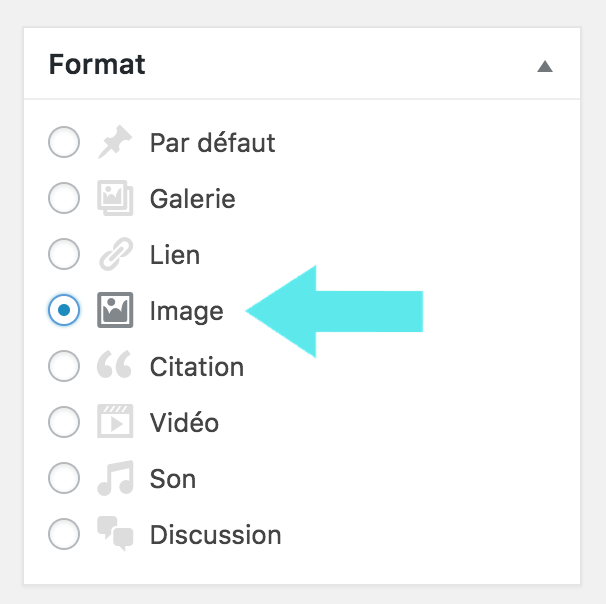Image resolution: width=606 pixels, height=604 pixels.
Task: Click the Vidéo text label
Action: [184, 423]
